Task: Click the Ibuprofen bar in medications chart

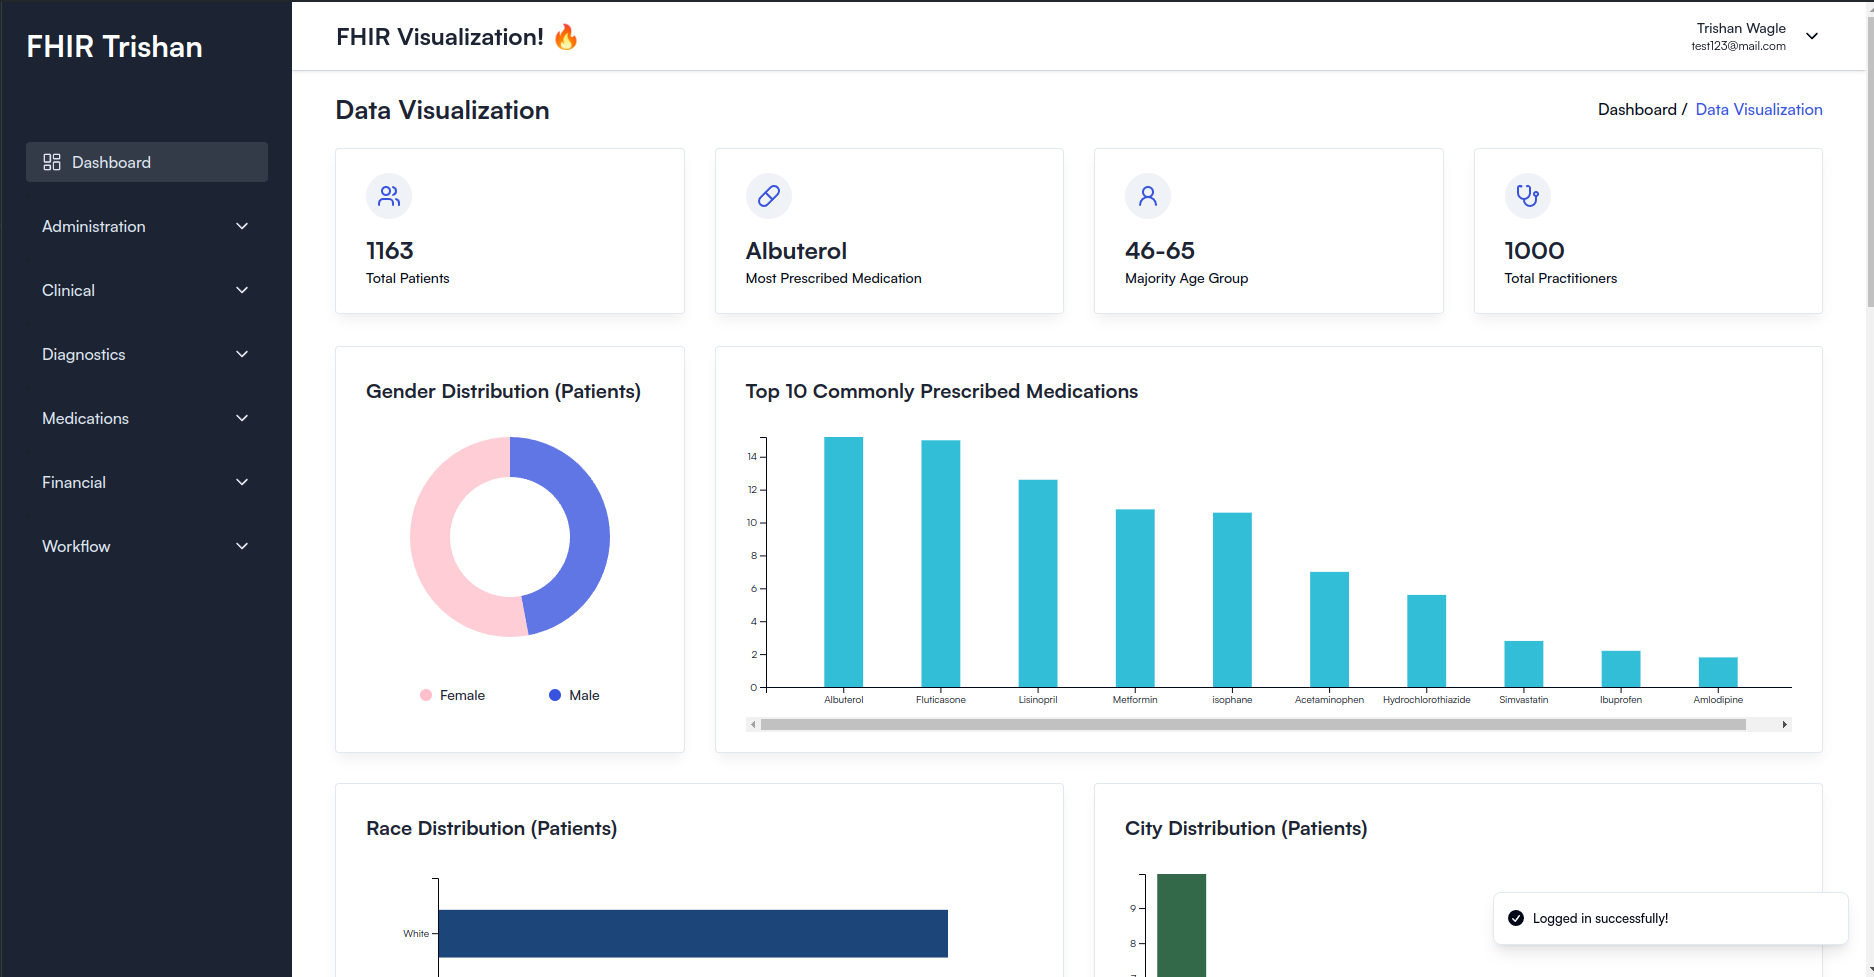Action: pos(1621,669)
